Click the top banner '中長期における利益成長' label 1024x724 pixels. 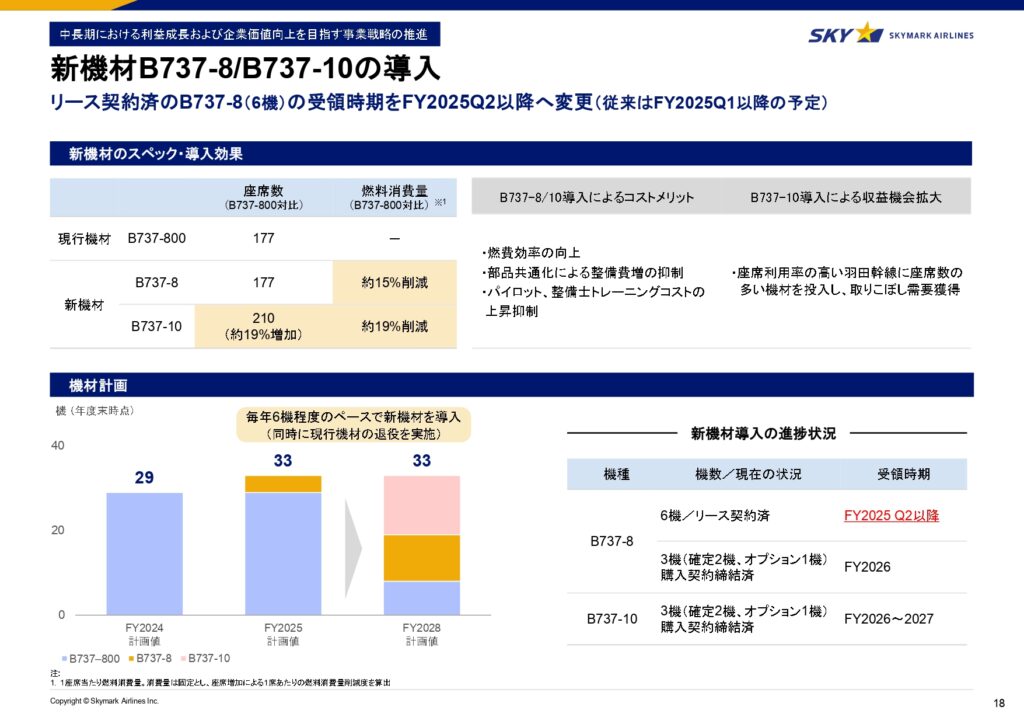tap(244, 34)
